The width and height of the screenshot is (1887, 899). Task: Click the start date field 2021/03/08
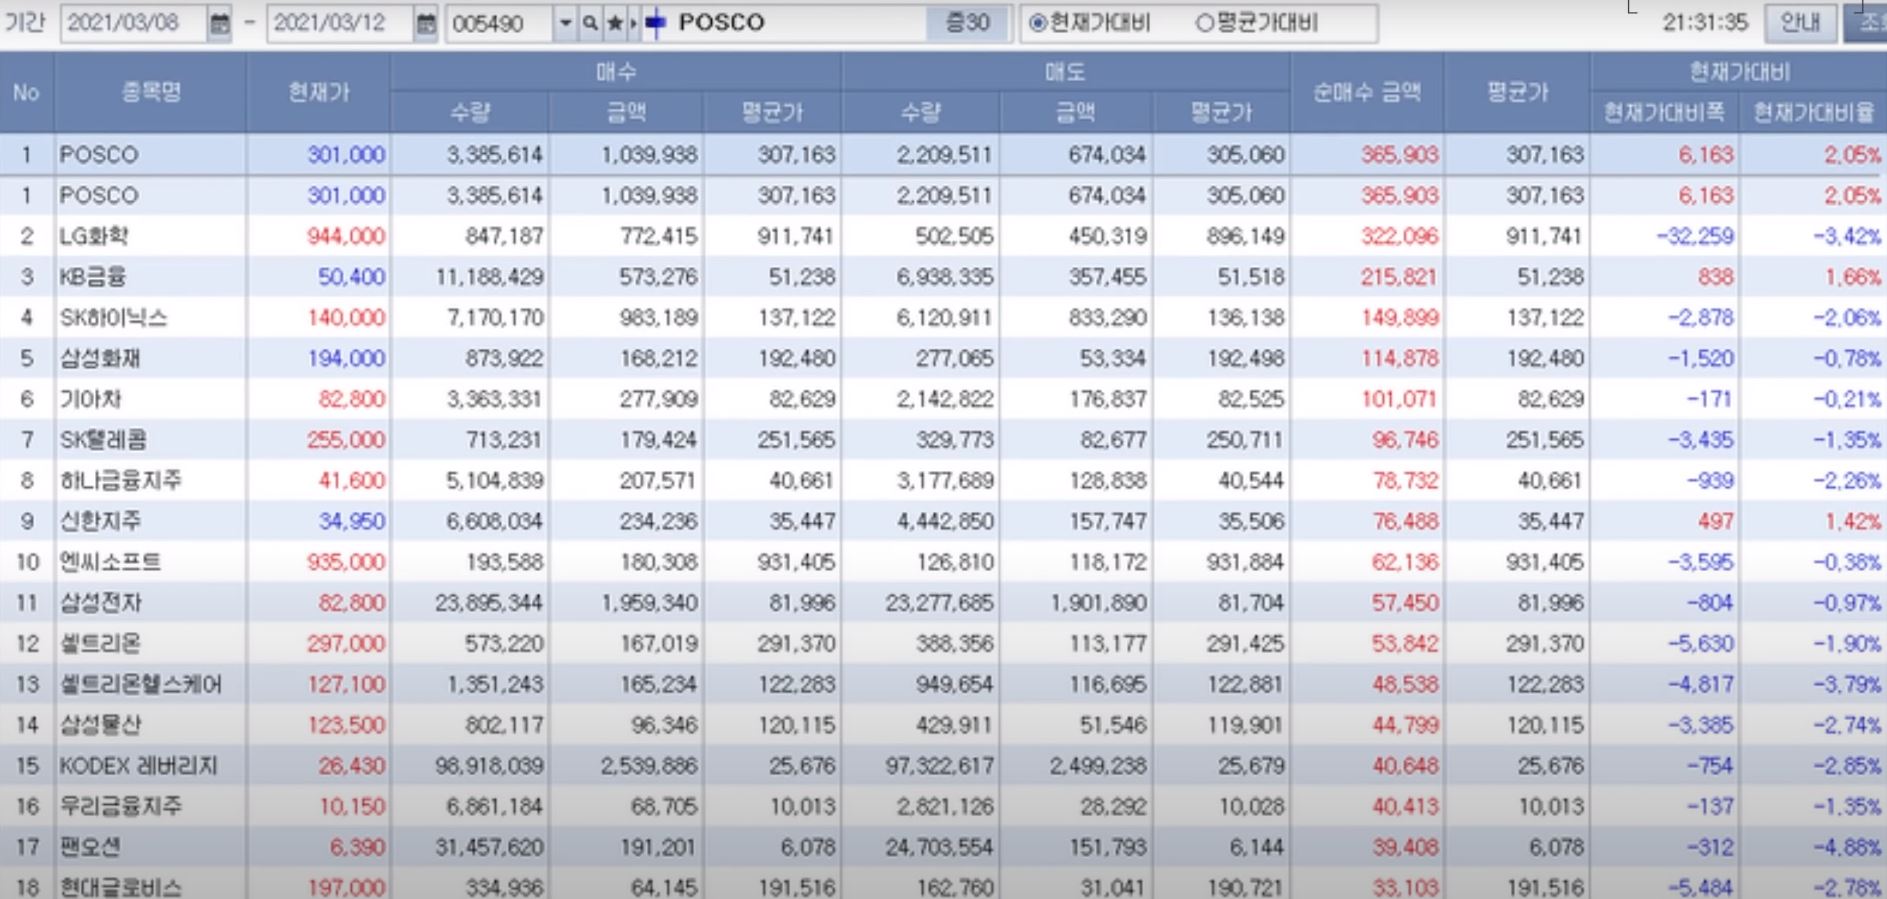click(x=133, y=23)
